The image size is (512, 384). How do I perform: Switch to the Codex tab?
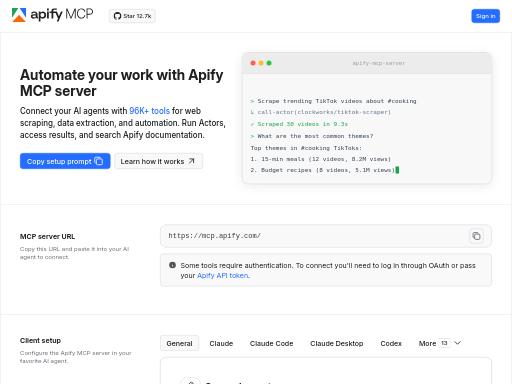[391, 343]
